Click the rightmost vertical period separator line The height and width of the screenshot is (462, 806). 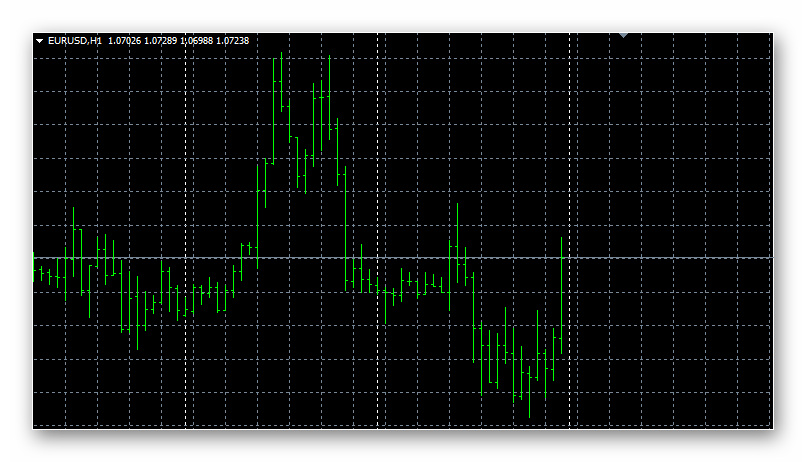pos(570,150)
